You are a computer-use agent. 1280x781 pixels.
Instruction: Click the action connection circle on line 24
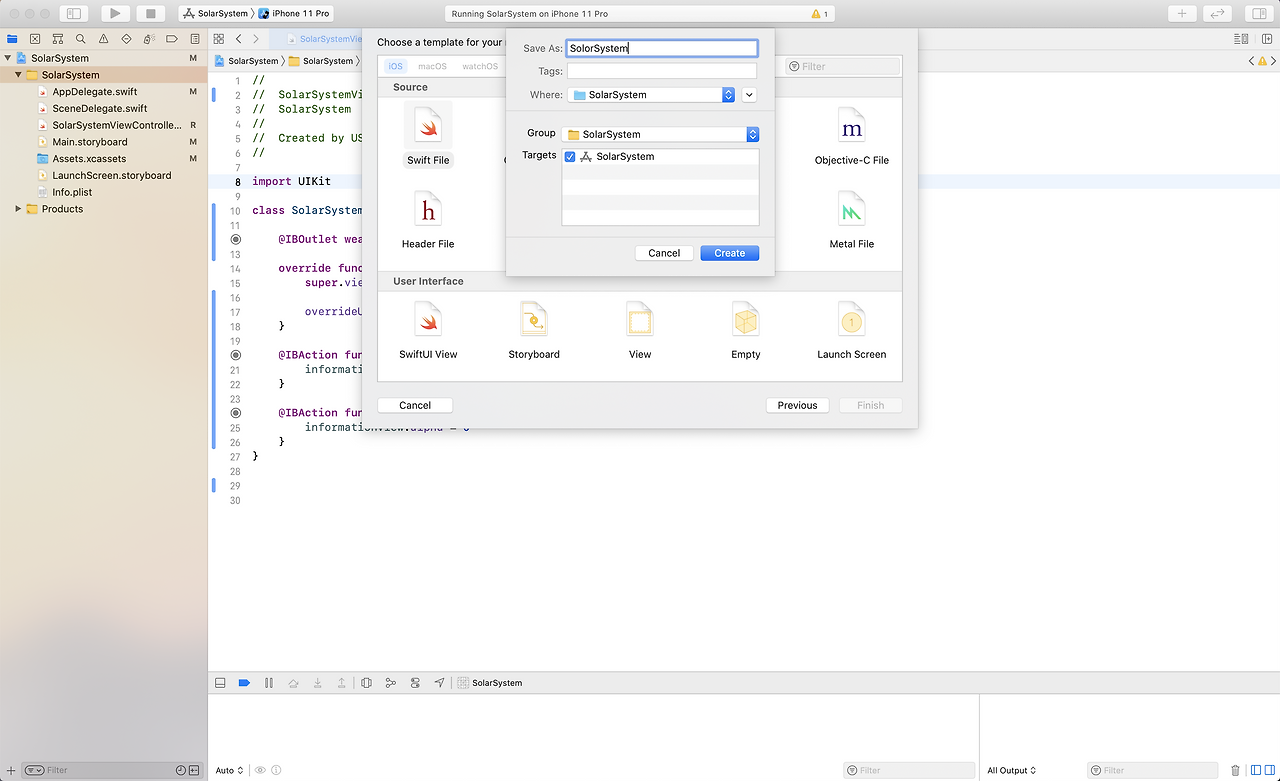(x=236, y=413)
